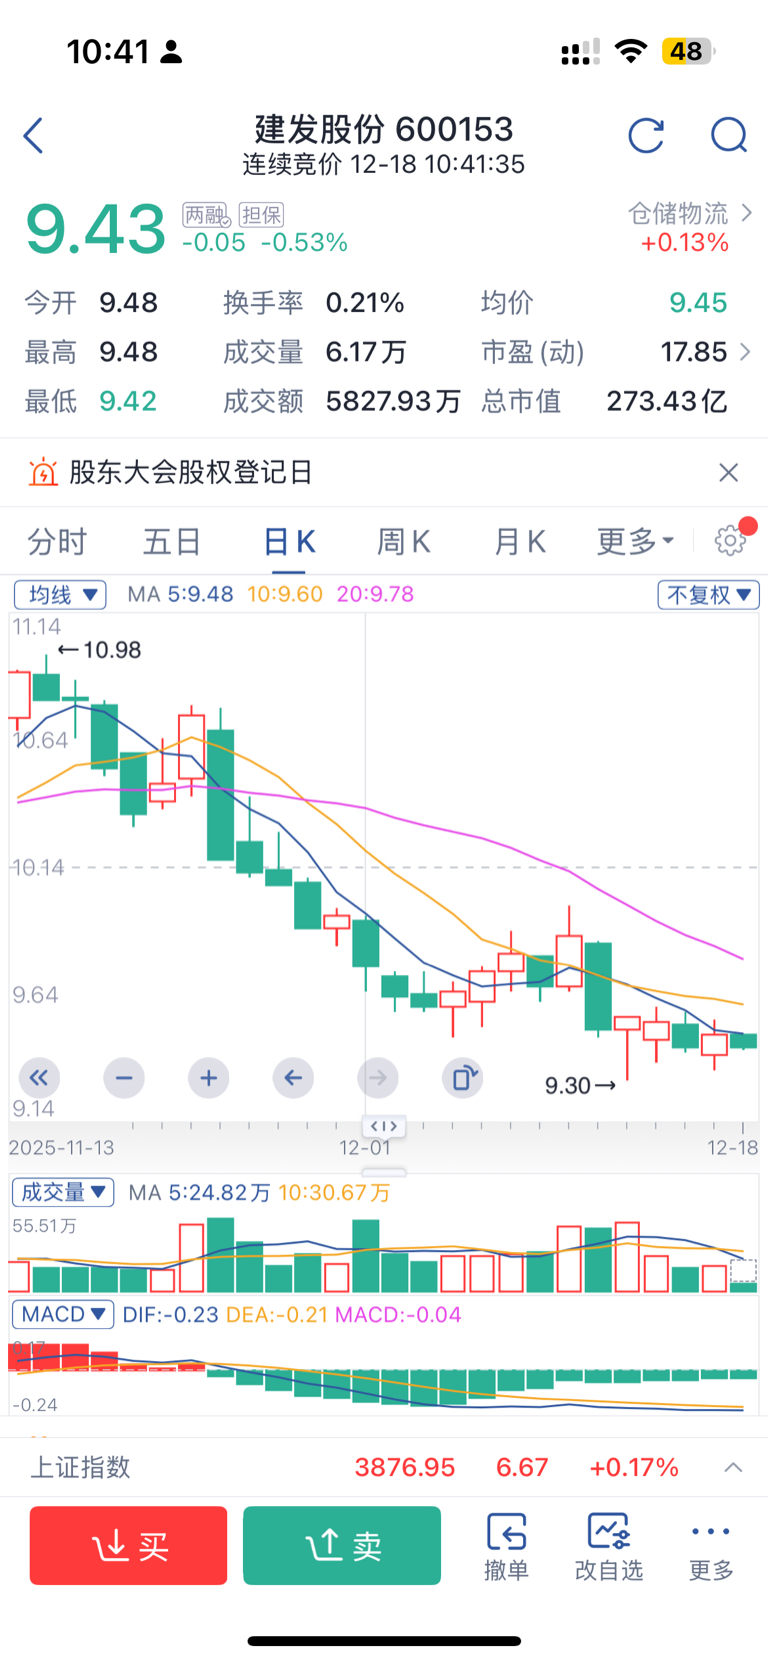Open the 成交量 indicator dropdown
768x1663 pixels.
63,1192
